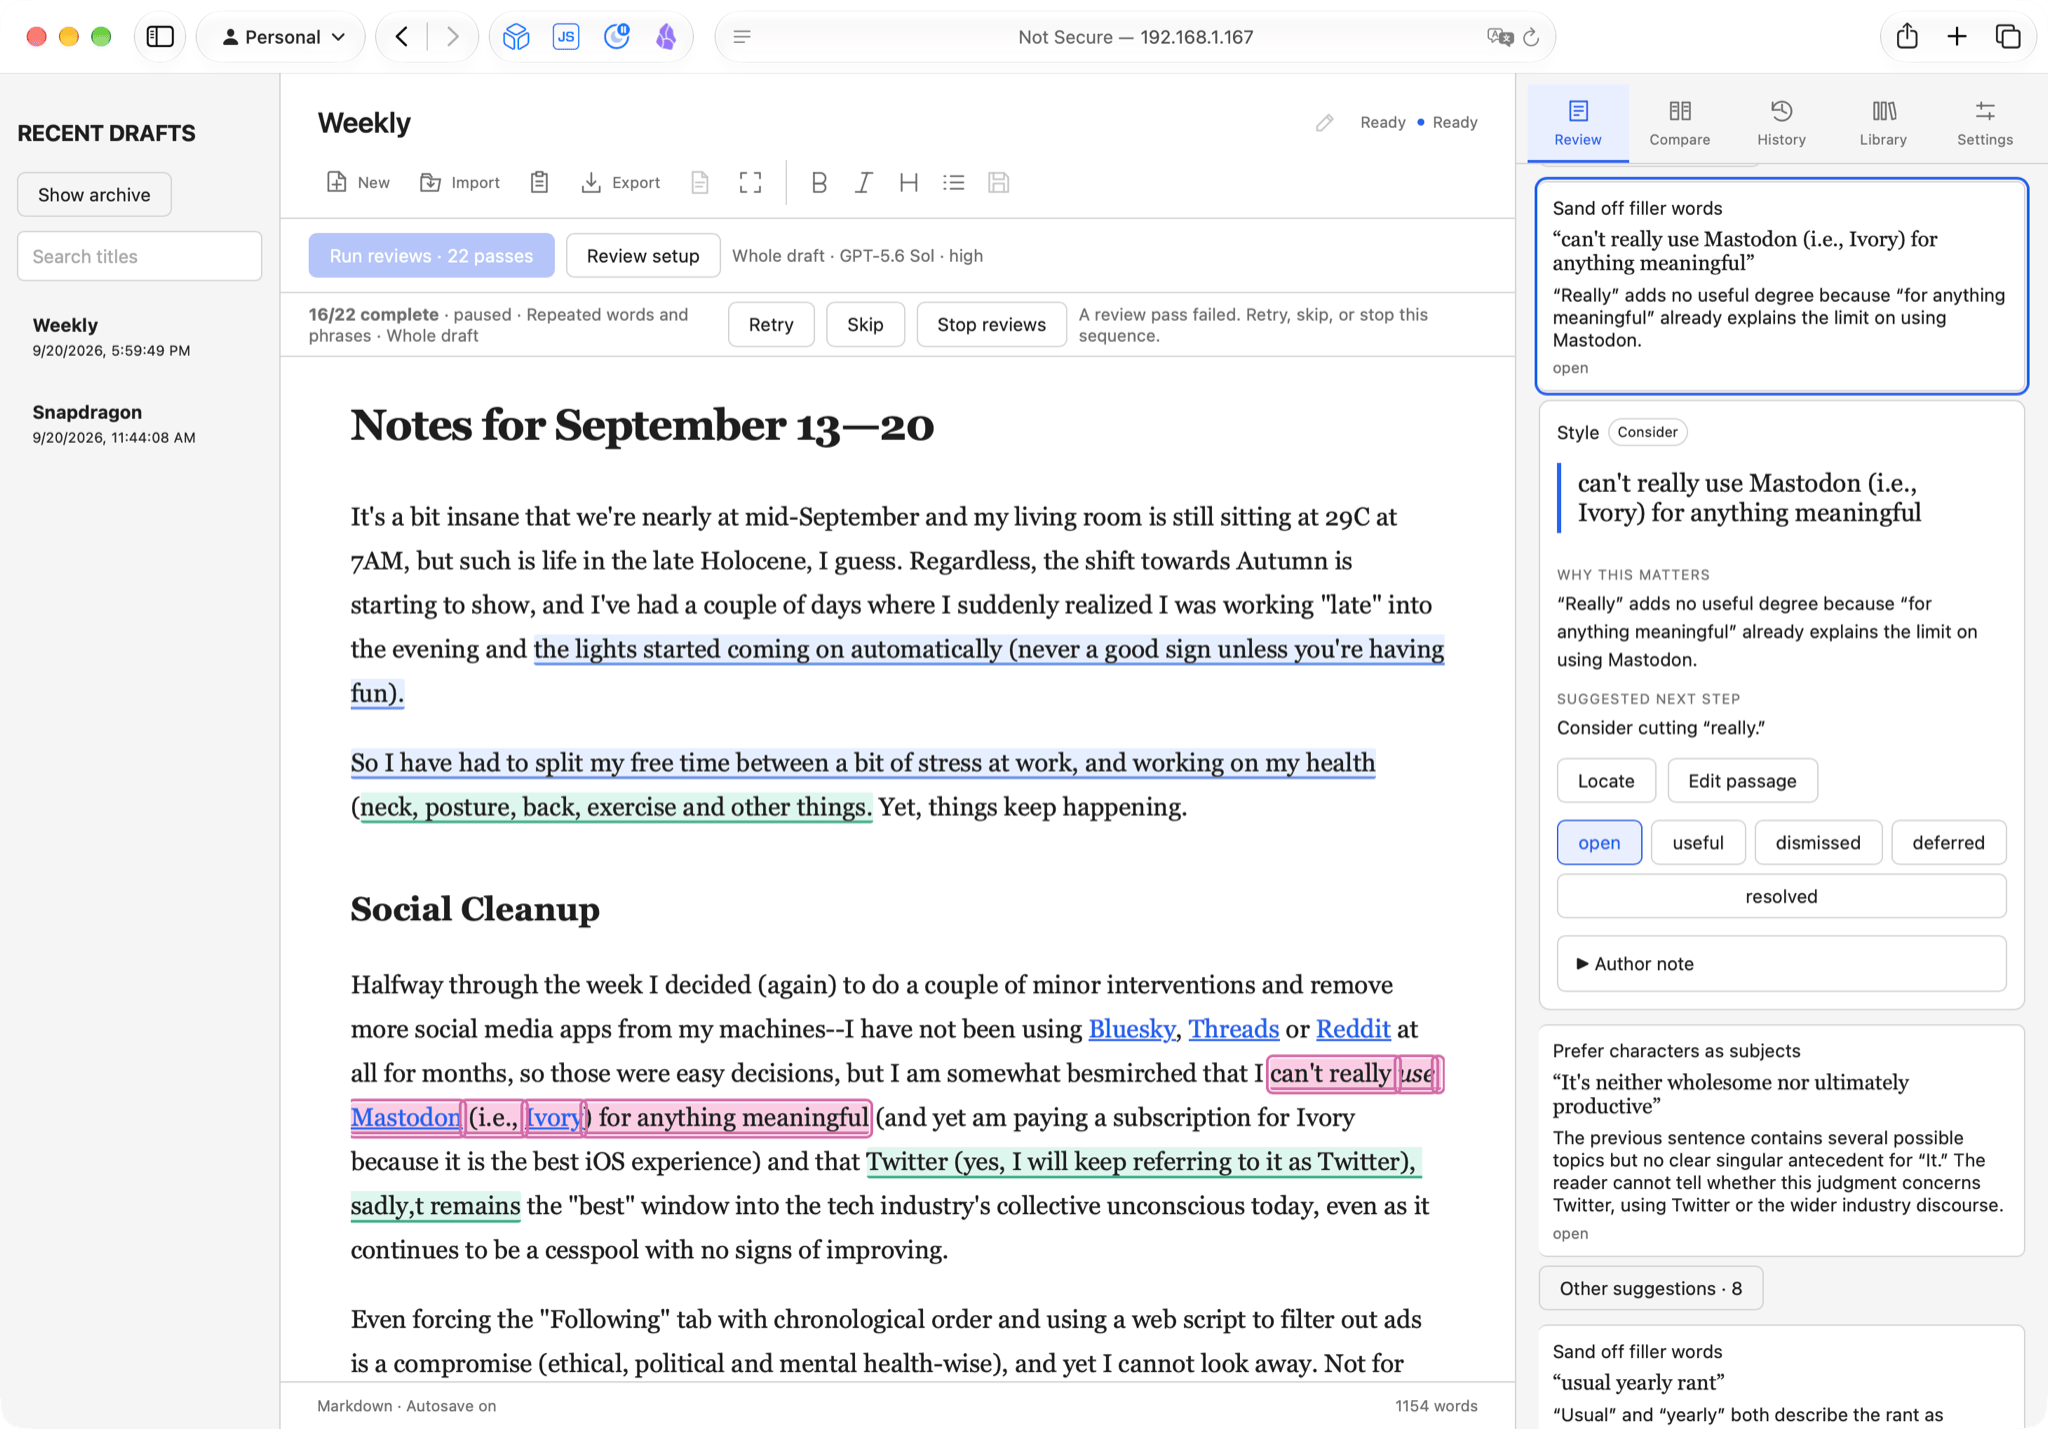
Task: Follow the Threads link in the draft
Action: coord(1233,1028)
